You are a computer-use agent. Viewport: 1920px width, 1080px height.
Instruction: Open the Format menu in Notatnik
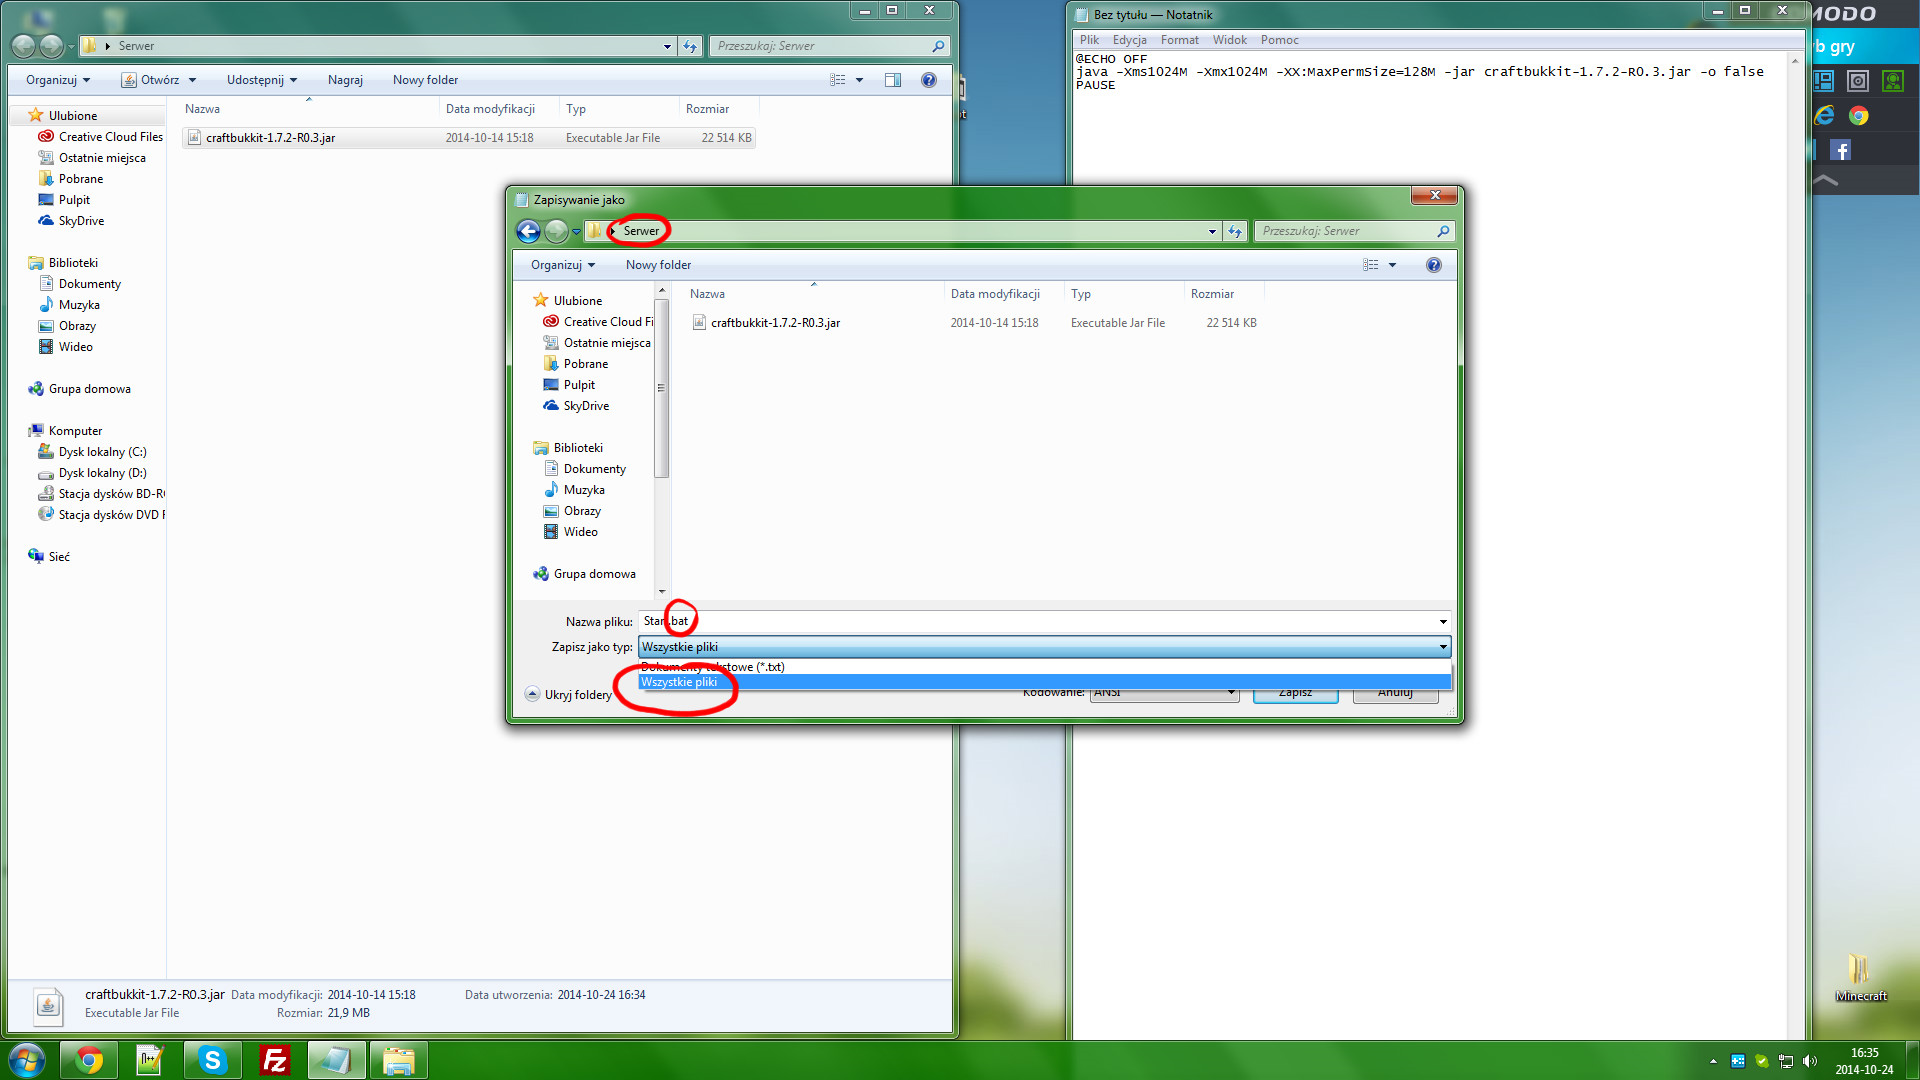pos(1179,40)
